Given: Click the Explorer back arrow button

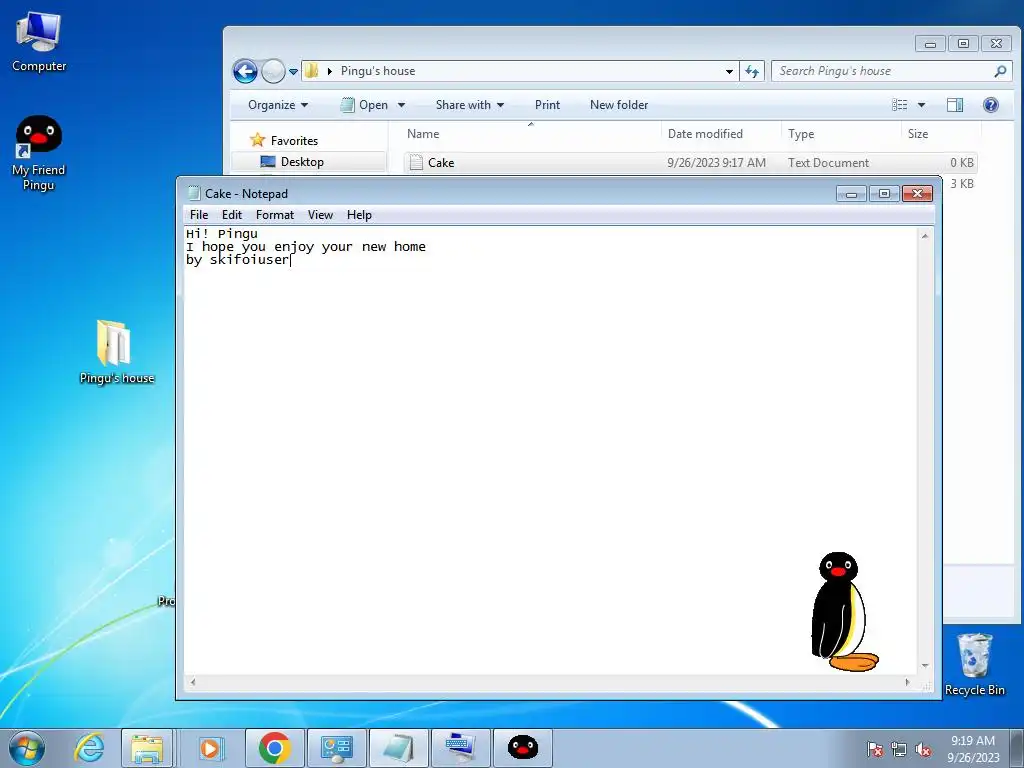Looking at the screenshot, I should [x=246, y=71].
